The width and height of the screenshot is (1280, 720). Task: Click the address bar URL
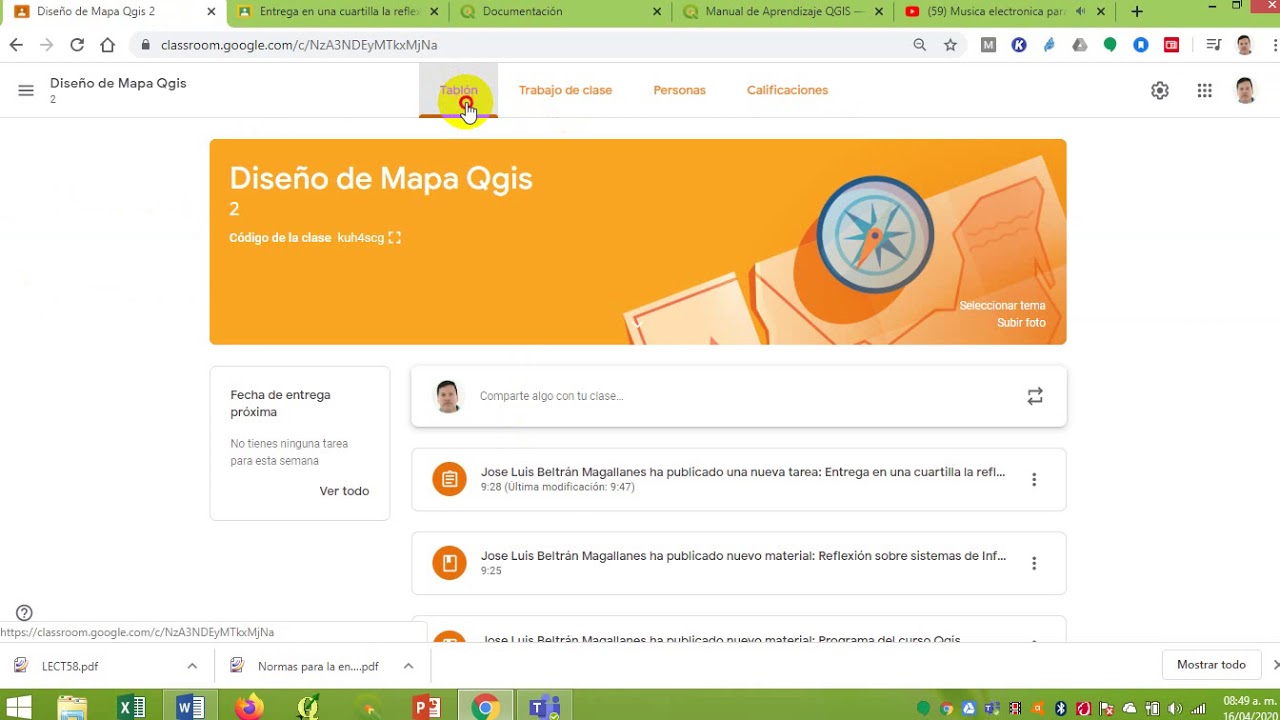tap(299, 45)
